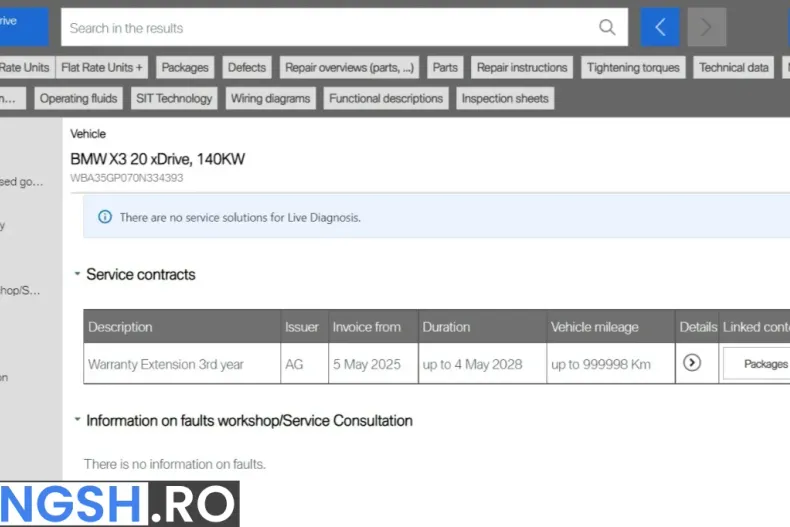Go back with the blue left arrow
The image size is (790, 527).
(x=660, y=27)
